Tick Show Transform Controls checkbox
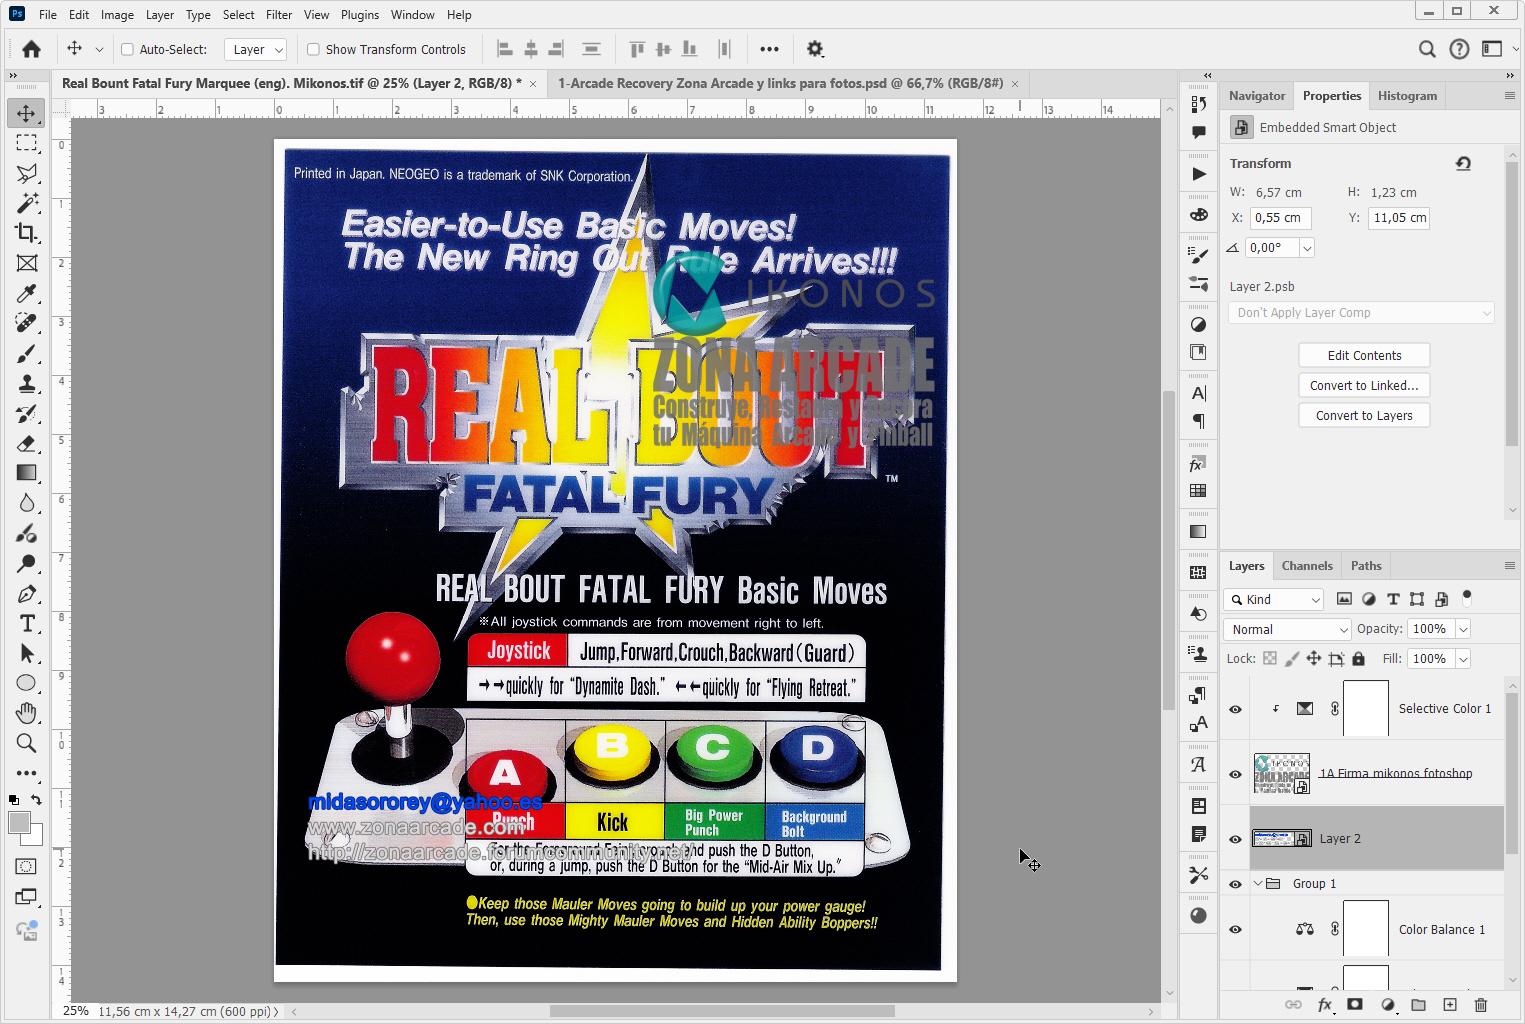 click(x=313, y=49)
